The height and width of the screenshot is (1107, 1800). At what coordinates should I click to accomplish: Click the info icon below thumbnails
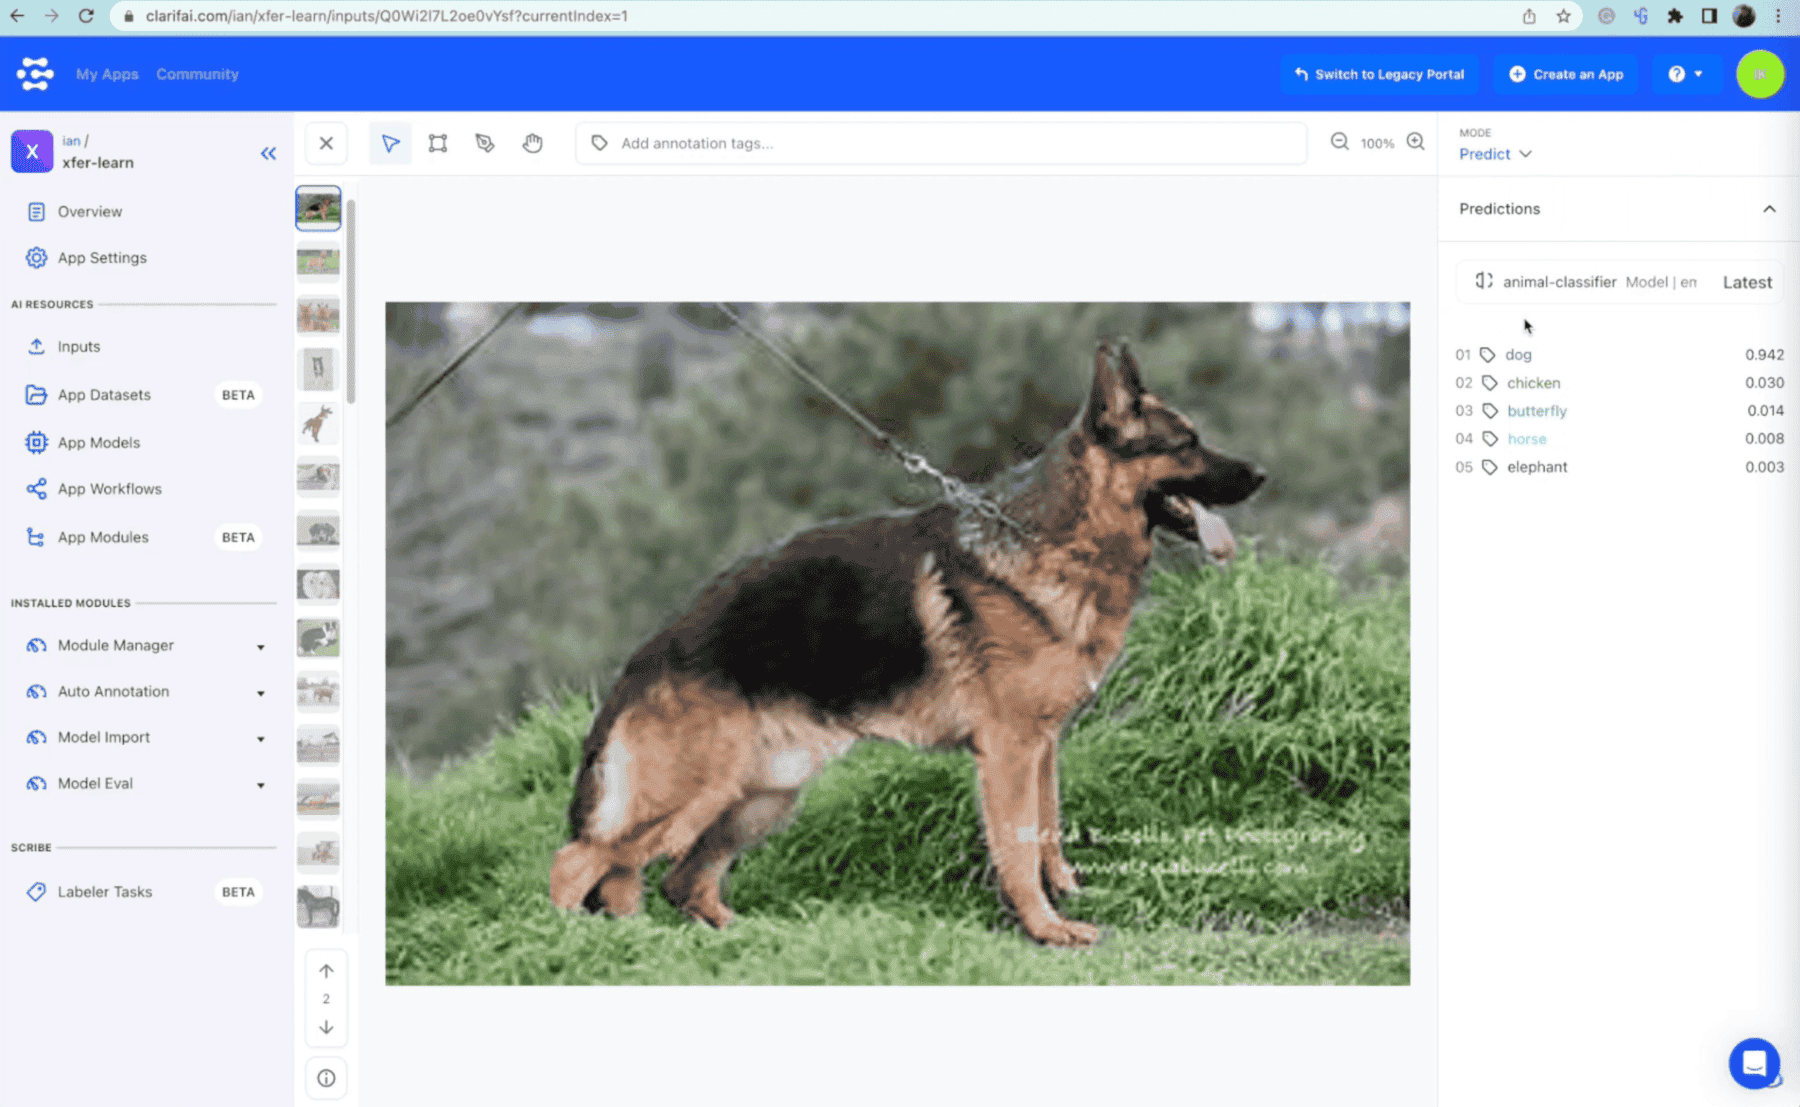pyautogui.click(x=326, y=1078)
